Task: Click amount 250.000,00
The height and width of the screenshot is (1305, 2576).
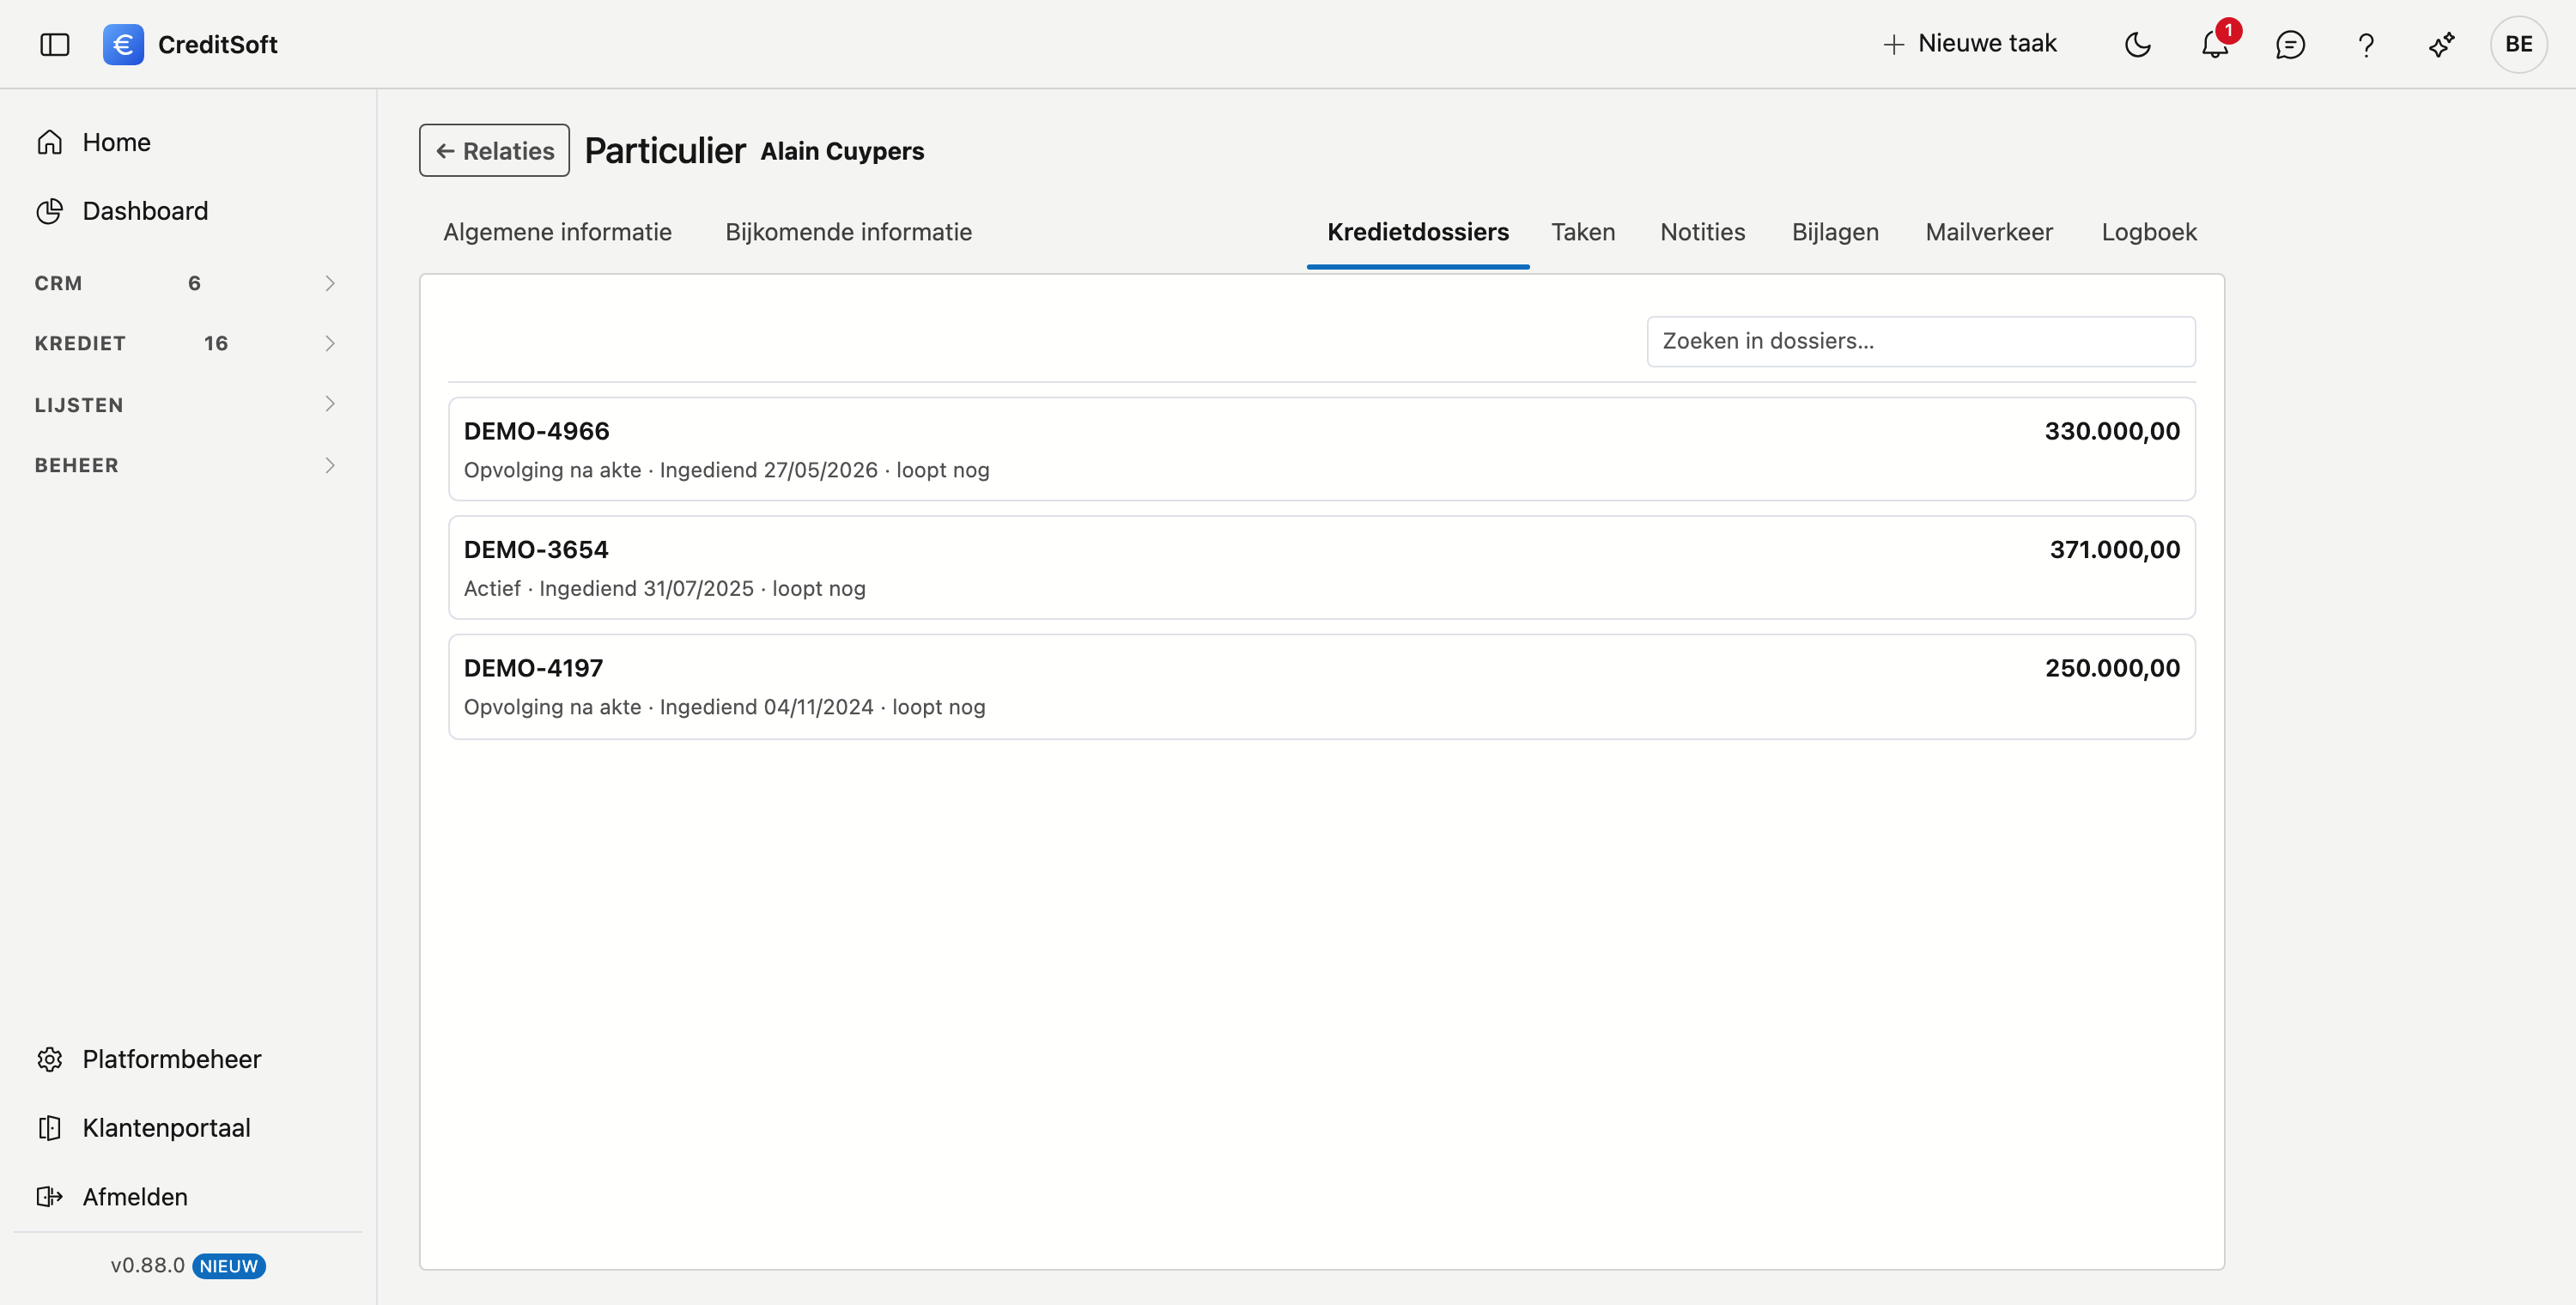Action: pyautogui.click(x=2112, y=668)
